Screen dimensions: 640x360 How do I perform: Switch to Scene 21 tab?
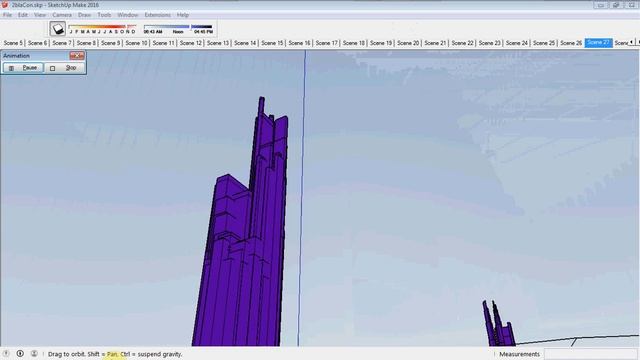[435, 43]
